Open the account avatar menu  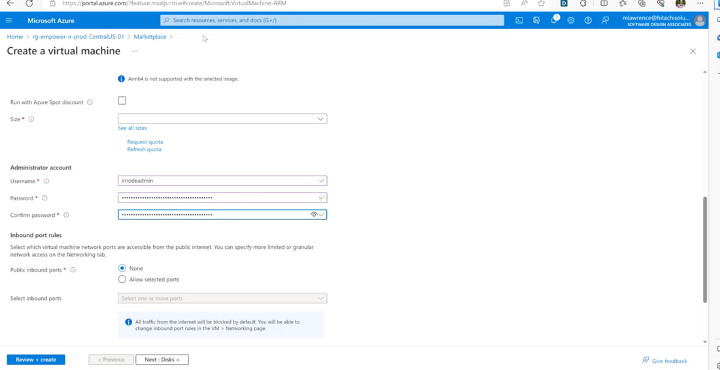700,21
